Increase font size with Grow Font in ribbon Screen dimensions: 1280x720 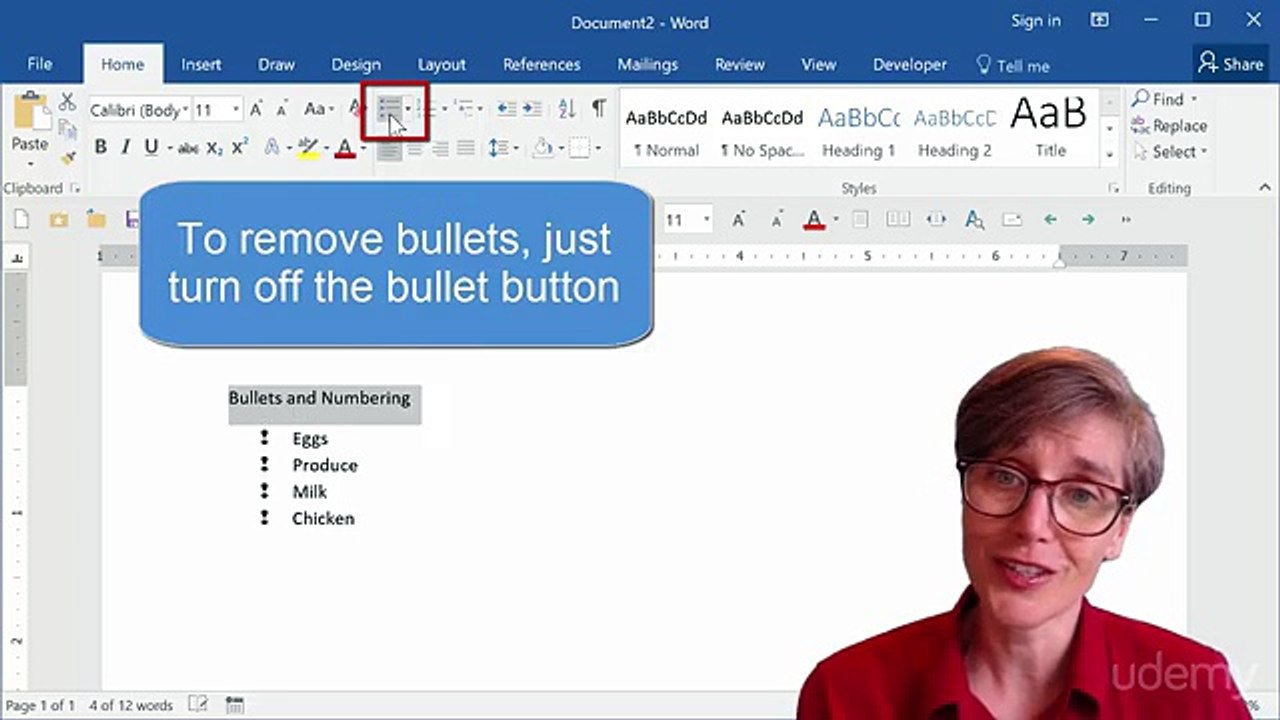click(256, 109)
